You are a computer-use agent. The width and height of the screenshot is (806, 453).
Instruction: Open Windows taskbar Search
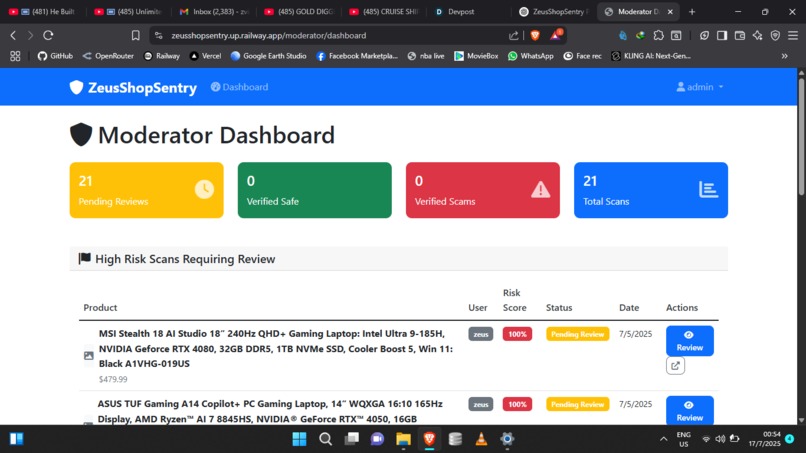click(x=325, y=439)
